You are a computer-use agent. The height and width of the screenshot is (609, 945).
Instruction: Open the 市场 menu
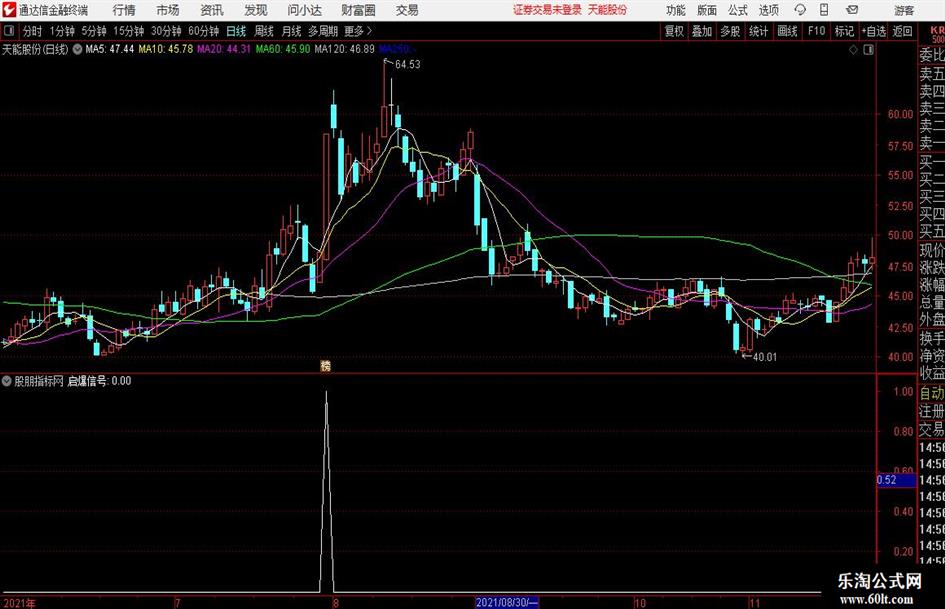[x=168, y=10]
